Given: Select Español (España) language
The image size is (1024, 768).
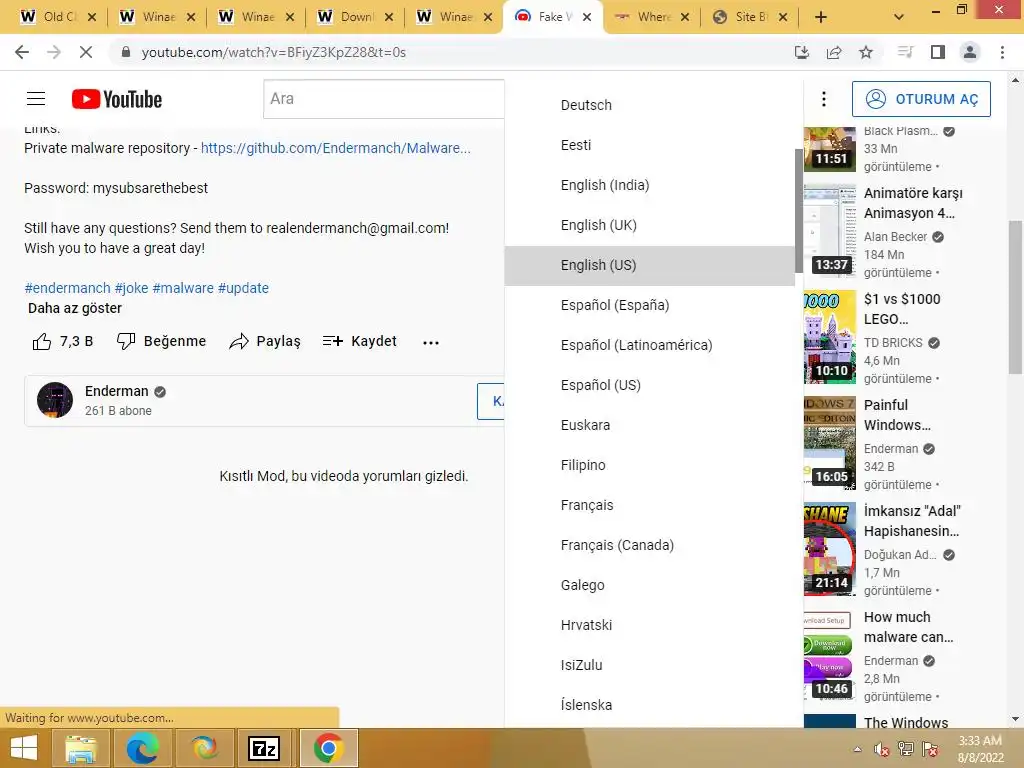Looking at the screenshot, I should [649, 305].
